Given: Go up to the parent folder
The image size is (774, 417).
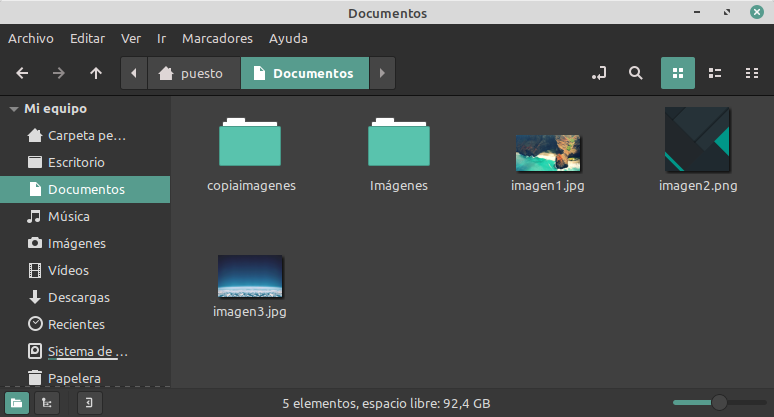Looking at the screenshot, I should click(96, 73).
